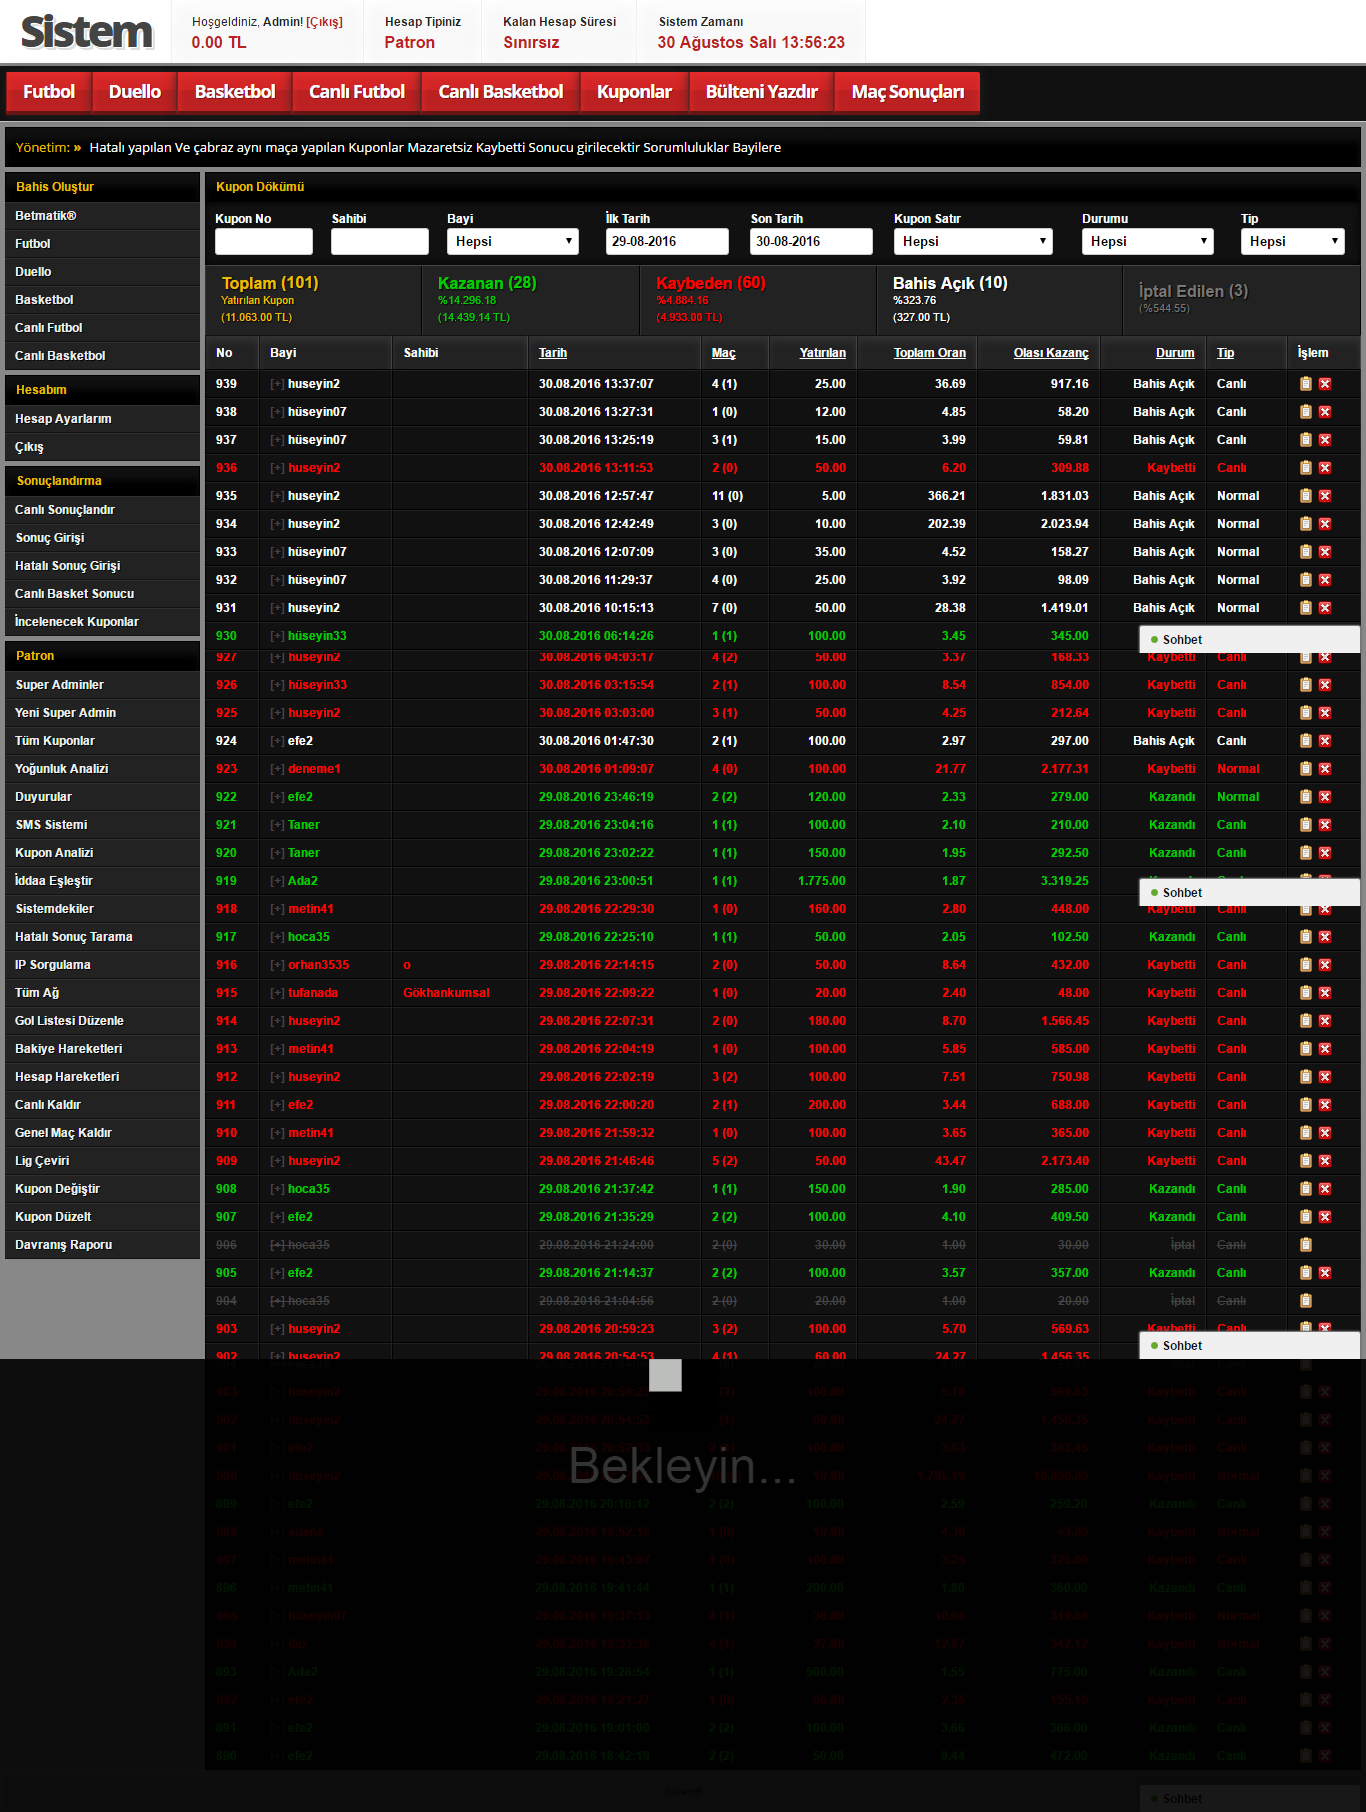Image resolution: width=1366 pixels, height=1812 pixels.
Task: Sort table by Toplam Oran column
Action: tap(929, 353)
